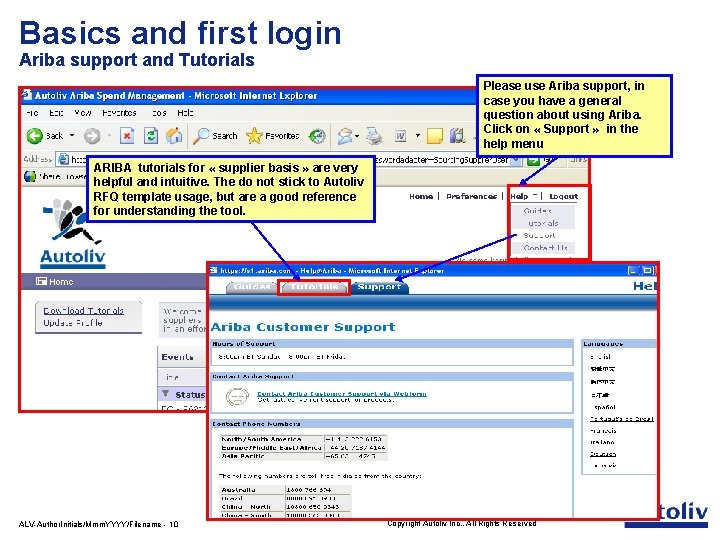Click the globe icon on the links bar
This screenshot has height=540, width=720.
click(30, 176)
